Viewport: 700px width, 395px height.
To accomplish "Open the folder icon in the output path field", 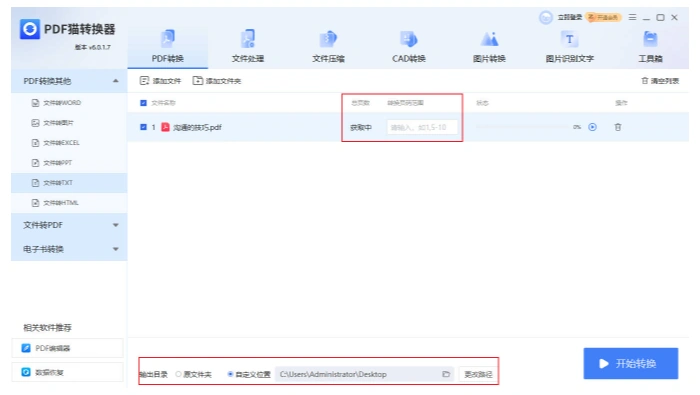I will coord(446,374).
